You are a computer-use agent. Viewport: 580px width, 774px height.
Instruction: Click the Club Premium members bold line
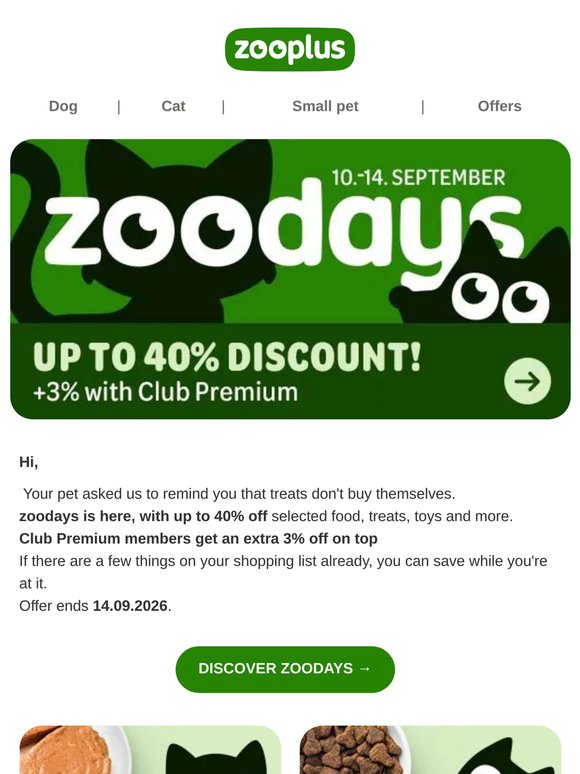click(198, 539)
